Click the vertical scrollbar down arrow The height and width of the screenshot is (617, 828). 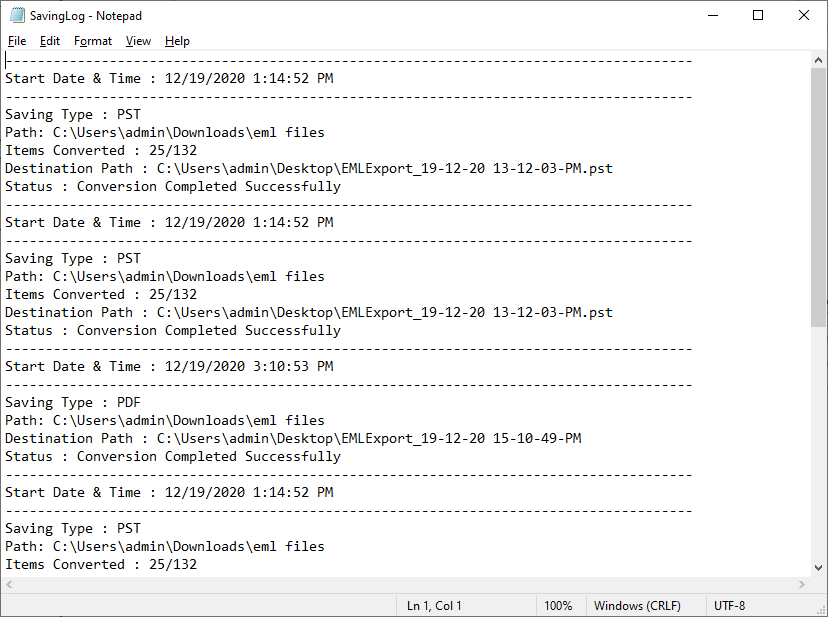pos(818,568)
